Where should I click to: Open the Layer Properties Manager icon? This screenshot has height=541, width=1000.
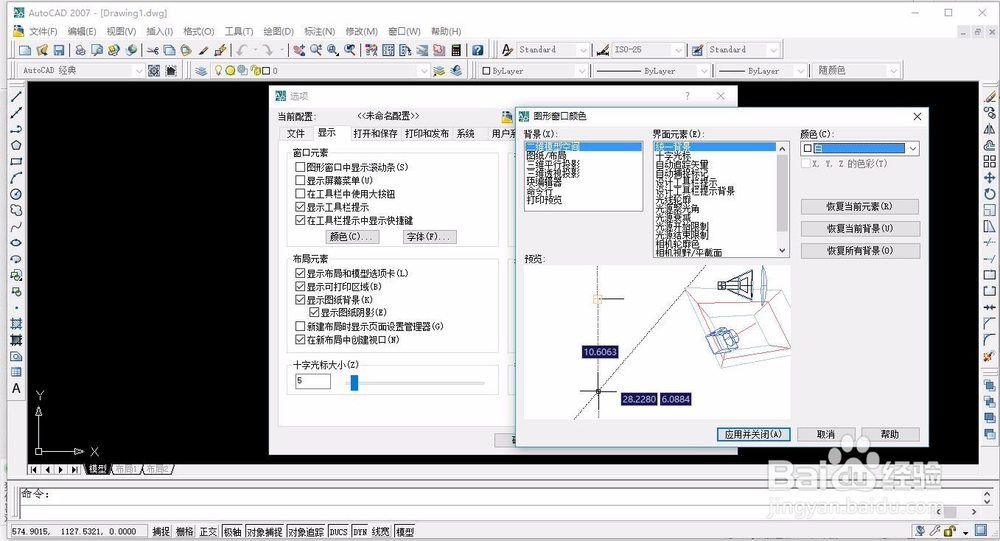(x=201, y=71)
